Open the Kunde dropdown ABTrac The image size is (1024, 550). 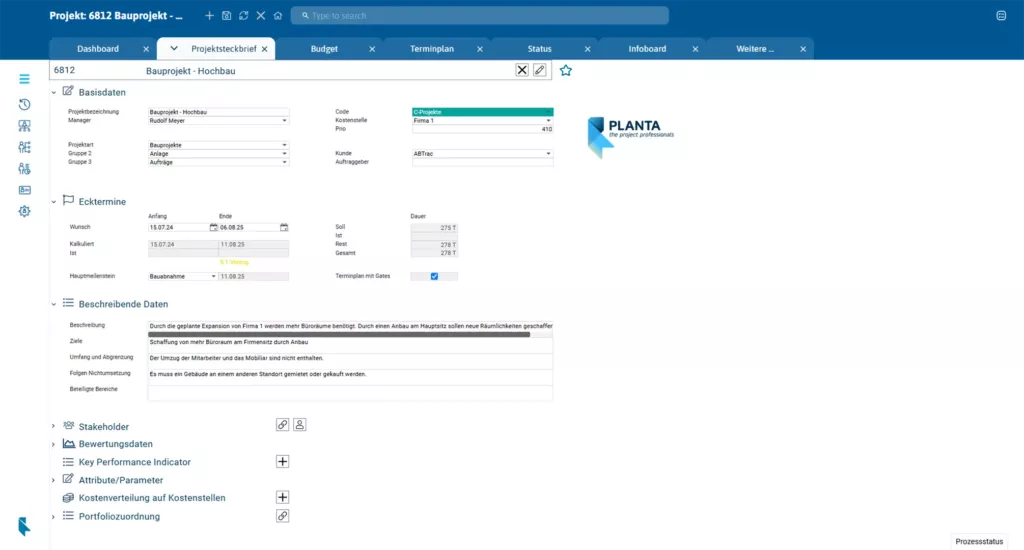click(548, 154)
